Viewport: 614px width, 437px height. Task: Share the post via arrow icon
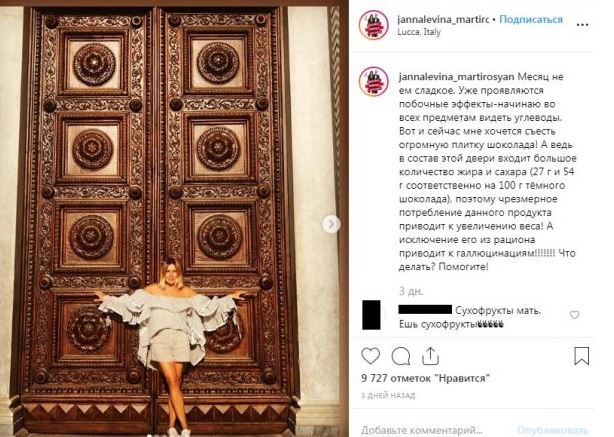coord(430,356)
